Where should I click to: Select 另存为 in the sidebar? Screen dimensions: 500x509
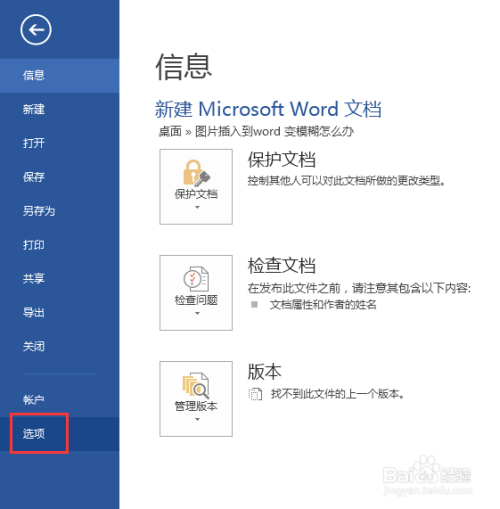click(60, 211)
